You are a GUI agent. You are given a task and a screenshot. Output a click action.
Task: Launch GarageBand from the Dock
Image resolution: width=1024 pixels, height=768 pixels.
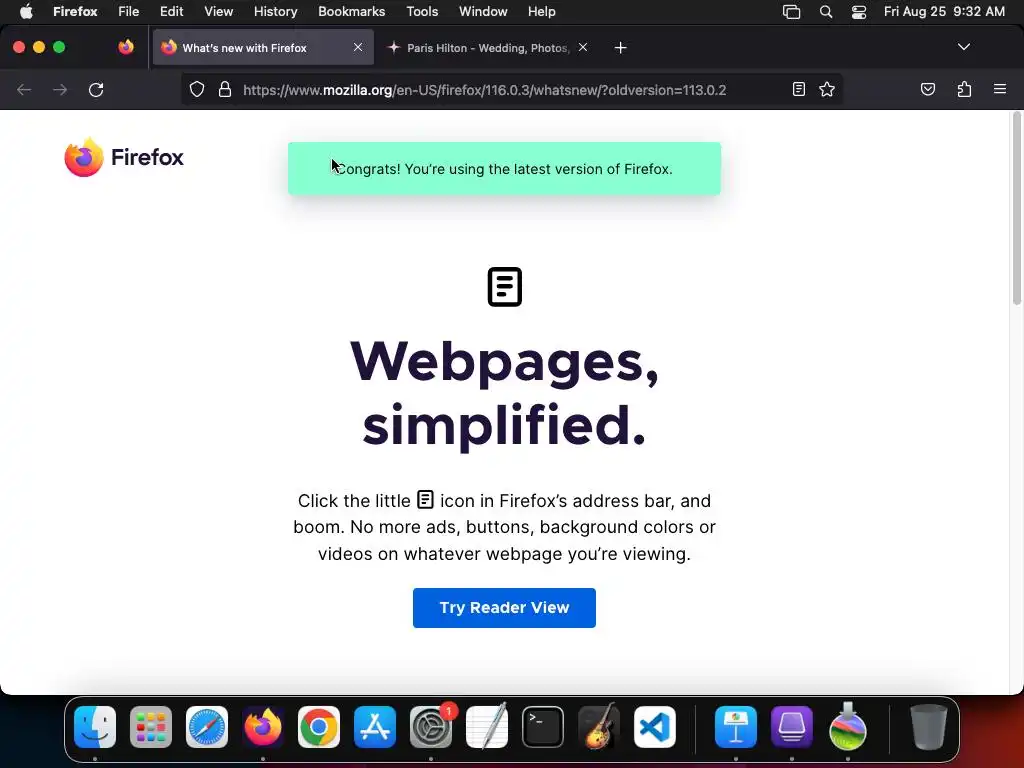point(599,727)
